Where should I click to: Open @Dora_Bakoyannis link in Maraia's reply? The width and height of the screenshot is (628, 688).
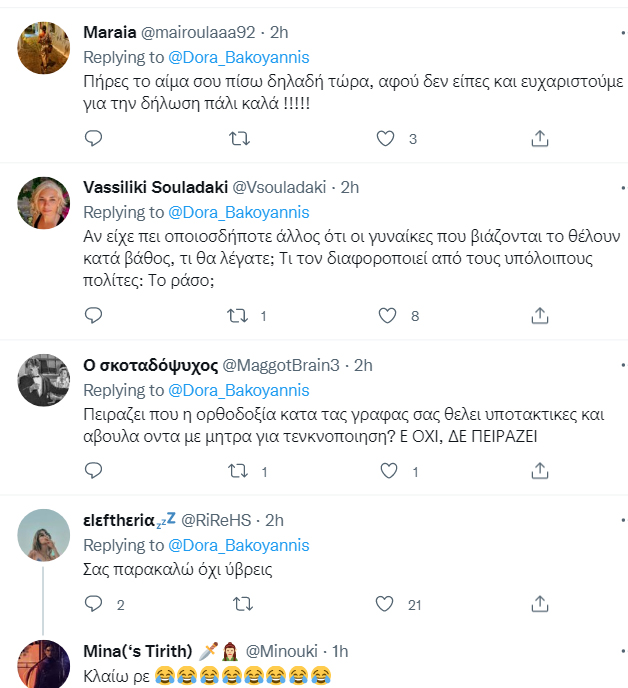pos(239,57)
